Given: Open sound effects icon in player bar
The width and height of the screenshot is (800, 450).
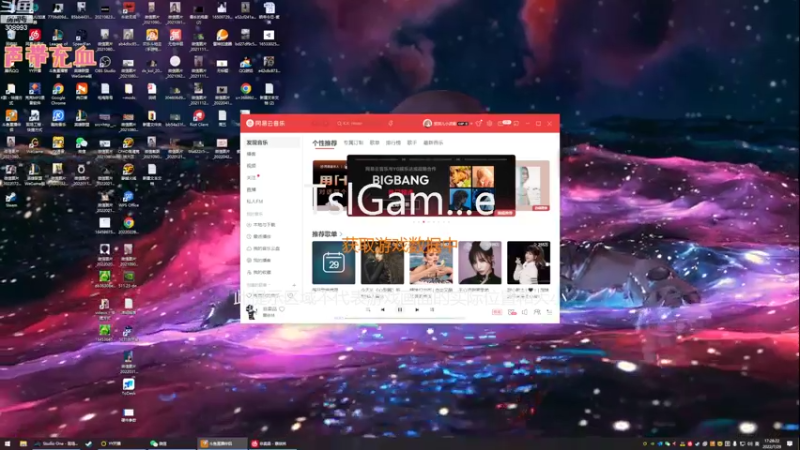Looking at the screenshot, I should point(512,312).
